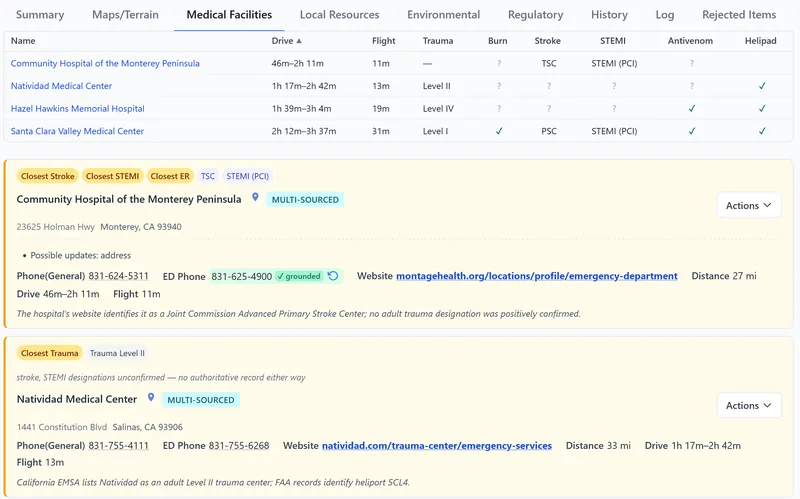800x499 pixels.
Task: Click Antivenom checkmark in Hazel Hawkins row
Action: coord(691,108)
